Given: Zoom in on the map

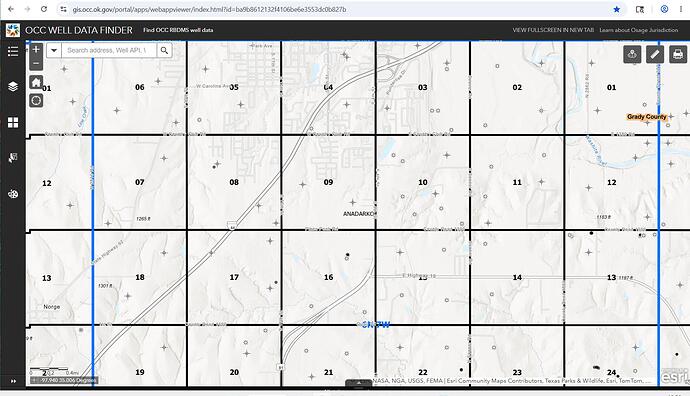Looking at the screenshot, I should coord(36,49).
